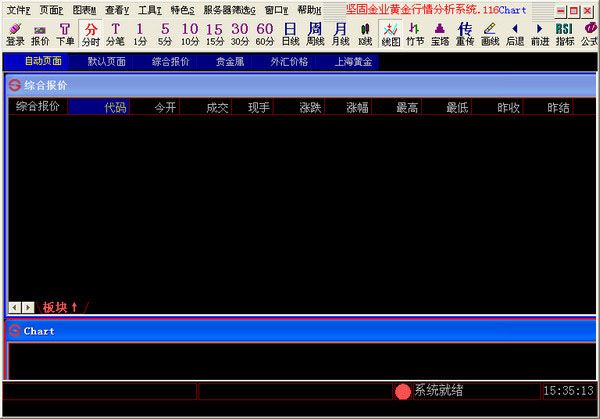Open the 文件 menu

point(18,9)
